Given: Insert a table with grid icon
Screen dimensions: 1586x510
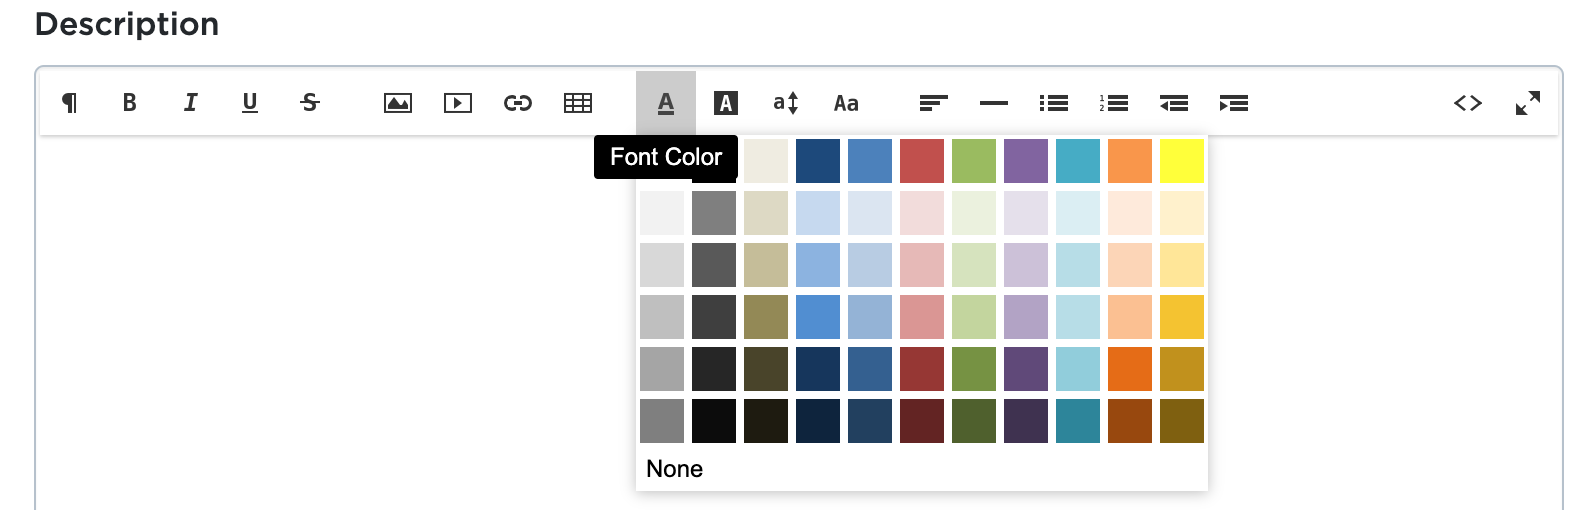Looking at the screenshot, I should point(578,103).
